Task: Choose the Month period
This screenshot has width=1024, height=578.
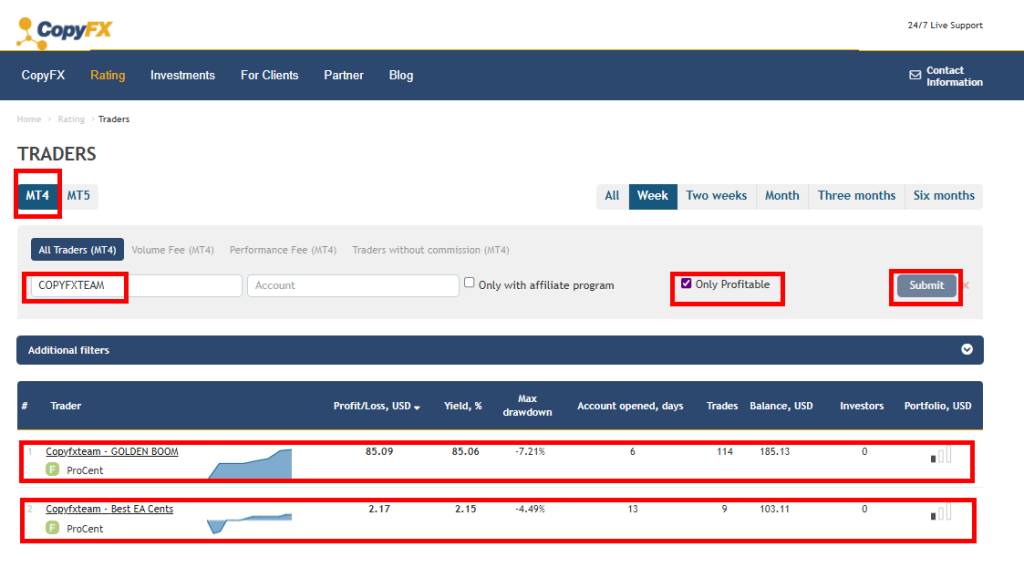Action: point(782,196)
